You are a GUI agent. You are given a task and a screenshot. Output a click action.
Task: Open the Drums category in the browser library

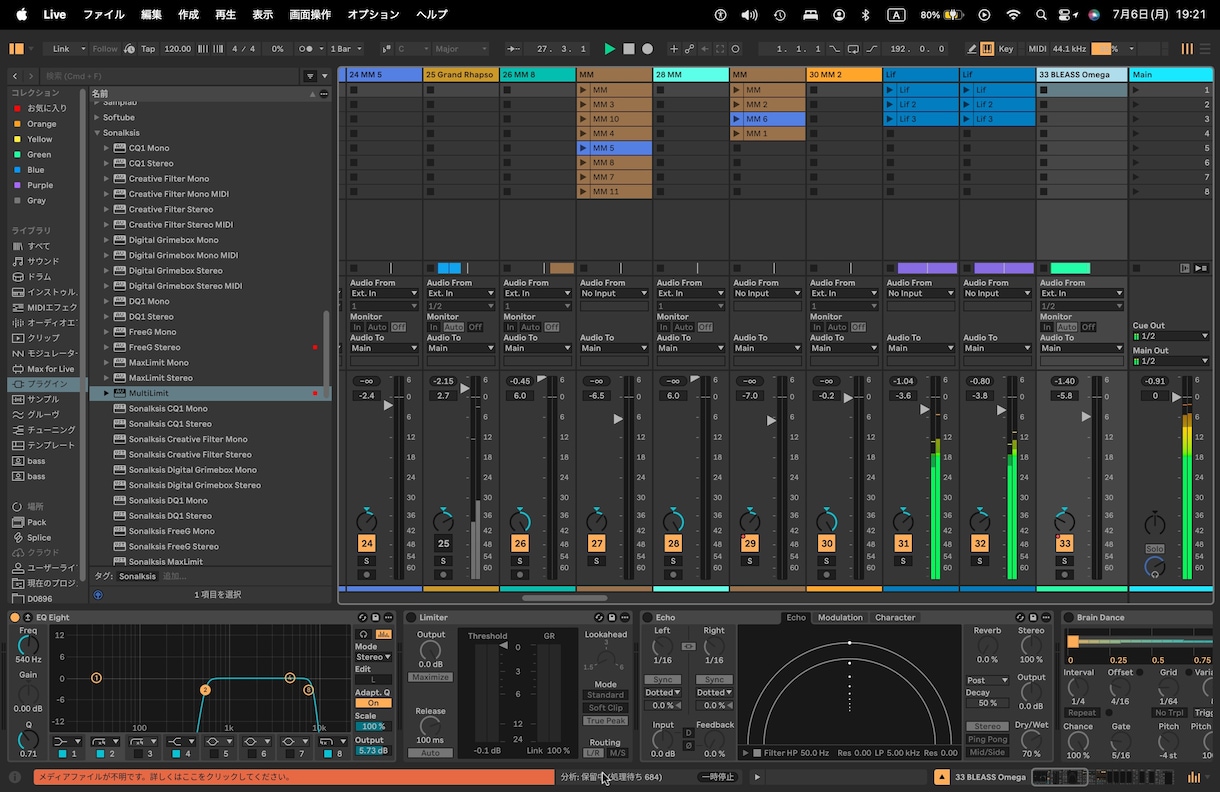39,276
